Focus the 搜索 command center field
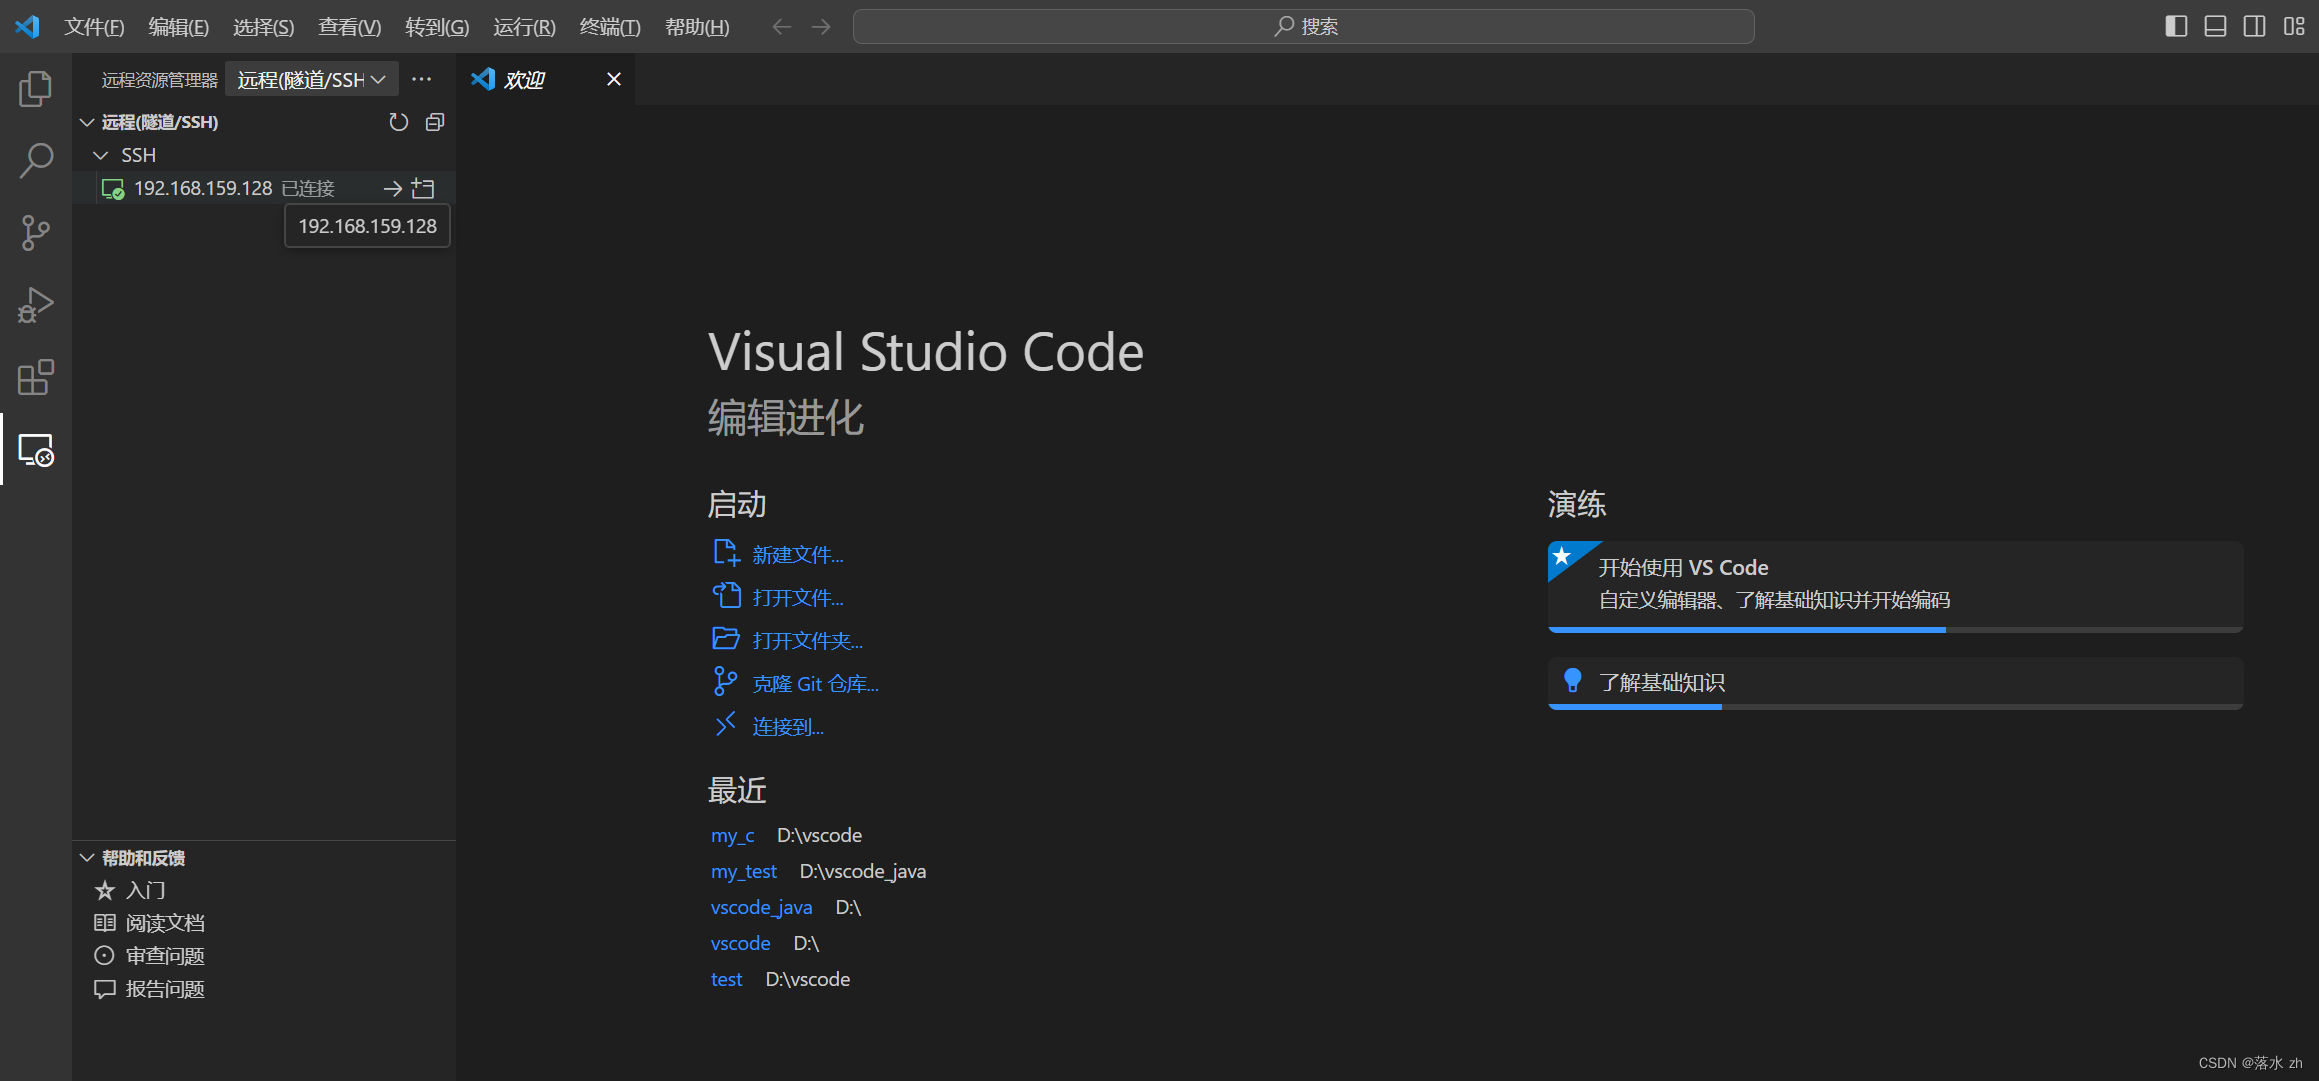Viewport: 2319px width, 1081px height. (x=1303, y=26)
